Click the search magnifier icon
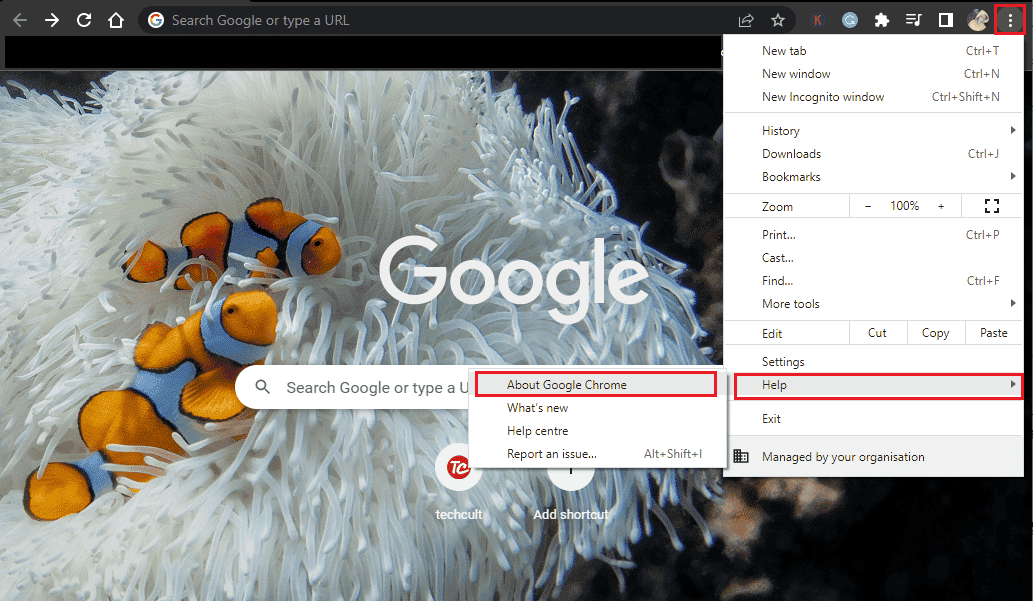 click(x=262, y=387)
